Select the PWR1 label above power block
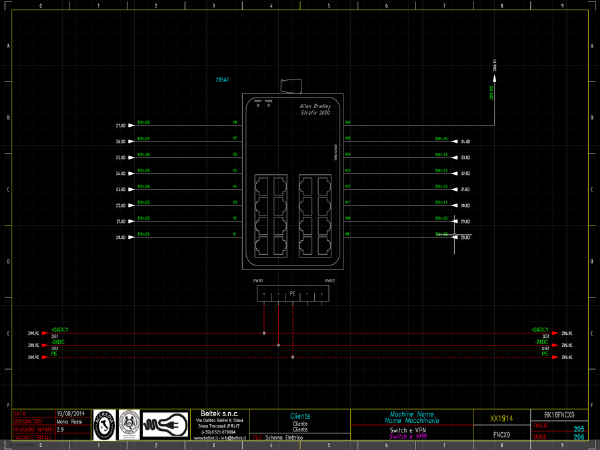Viewport: 600px width, 450px height. pyautogui.click(x=258, y=281)
